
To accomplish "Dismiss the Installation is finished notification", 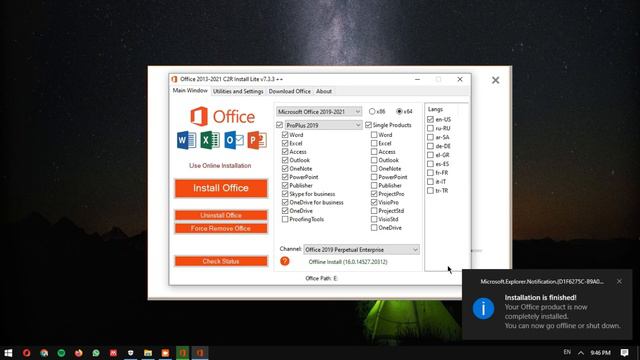I will click(x=619, y=282).
